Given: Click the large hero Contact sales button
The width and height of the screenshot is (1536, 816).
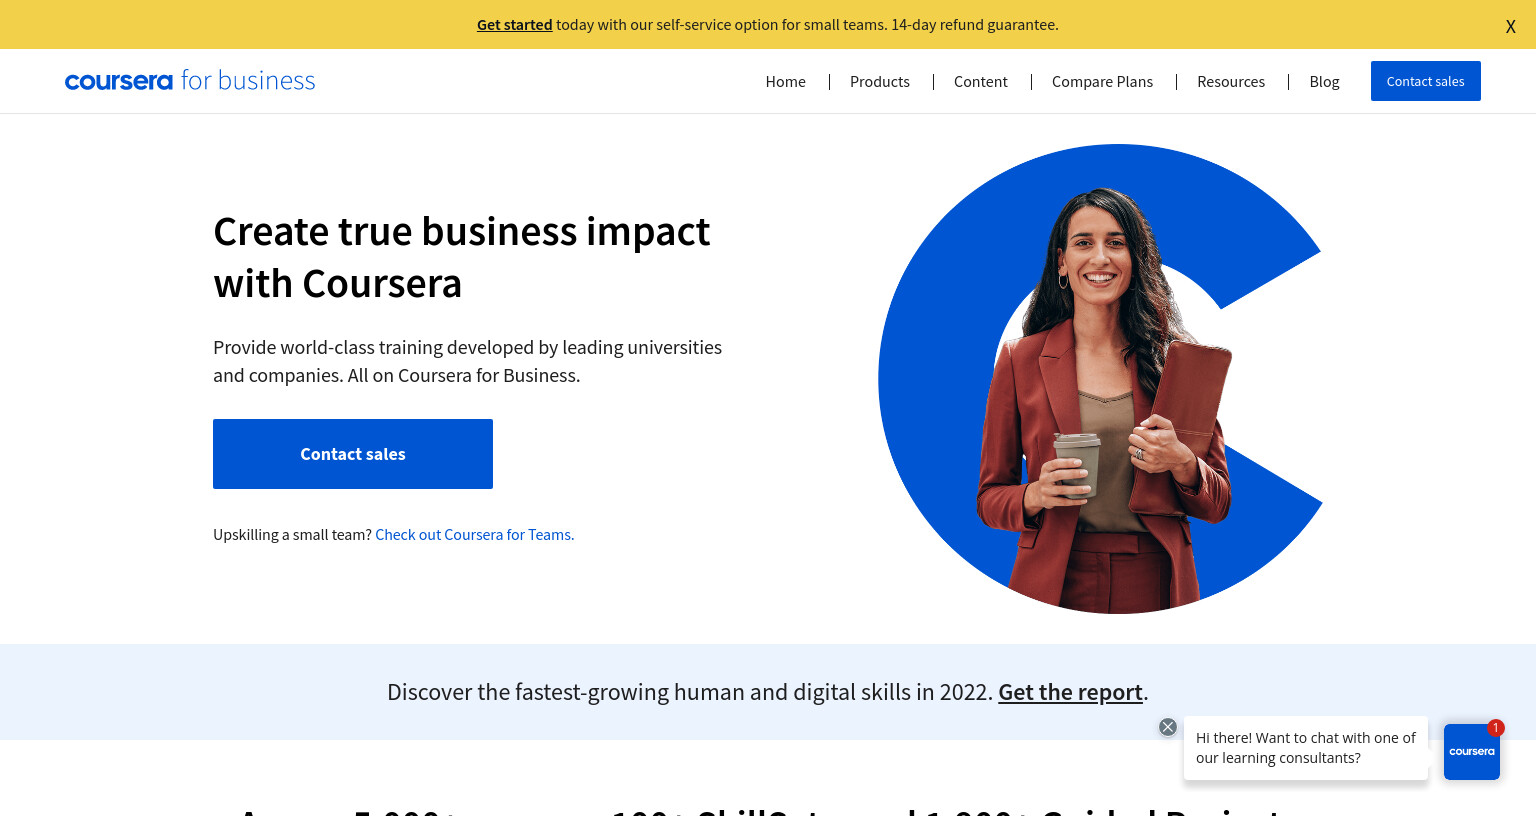Looking at the screenshot, I should (353, 454).
